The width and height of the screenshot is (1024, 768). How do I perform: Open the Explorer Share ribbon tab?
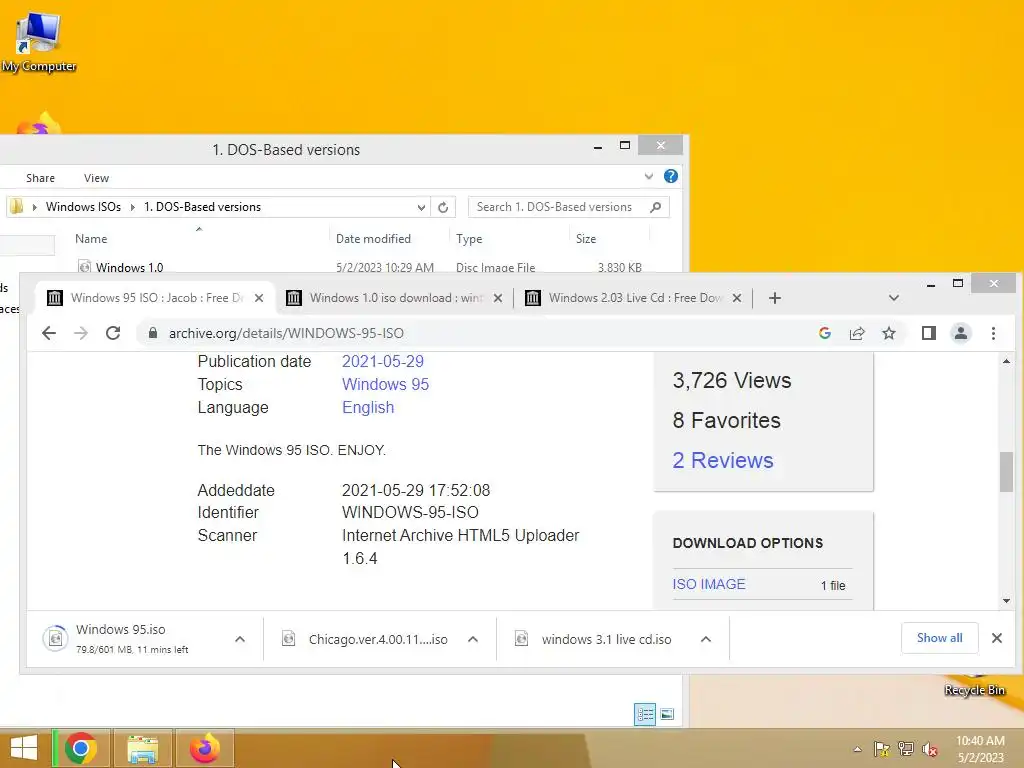pyautogui.click(x=40, y=178)
